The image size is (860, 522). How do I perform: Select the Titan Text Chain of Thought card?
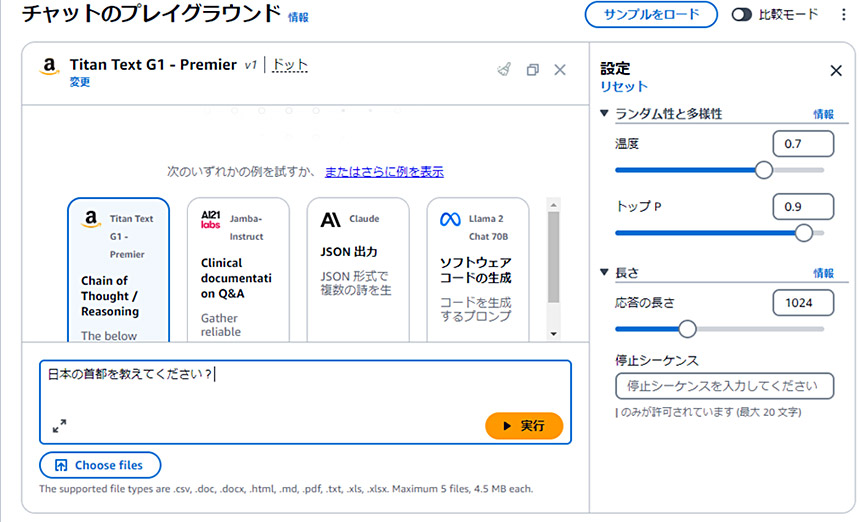(118, 270)
